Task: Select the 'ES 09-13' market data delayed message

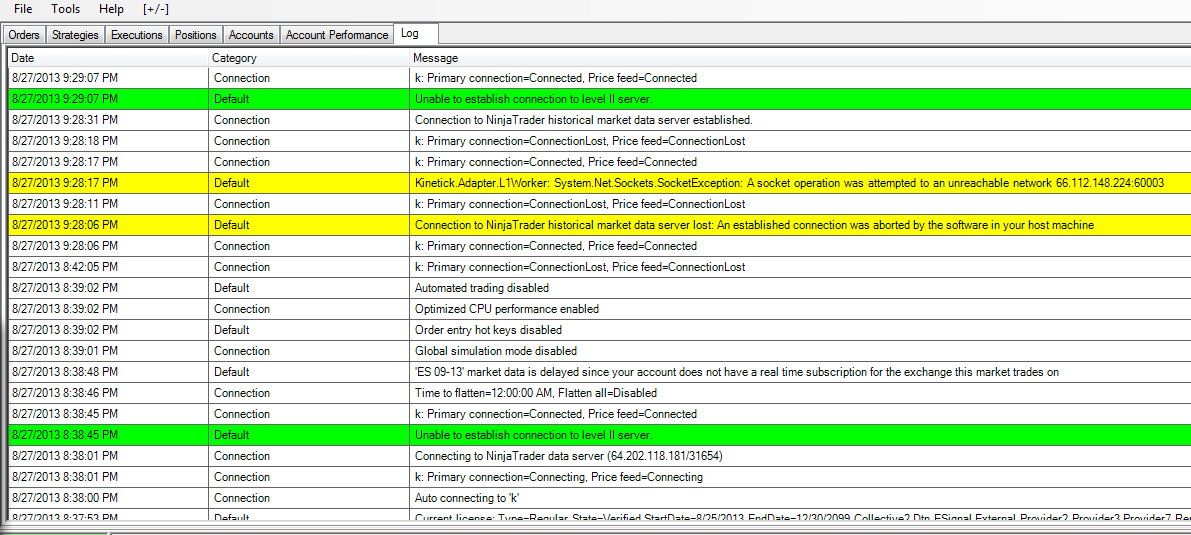Action: tap(737, 372)
